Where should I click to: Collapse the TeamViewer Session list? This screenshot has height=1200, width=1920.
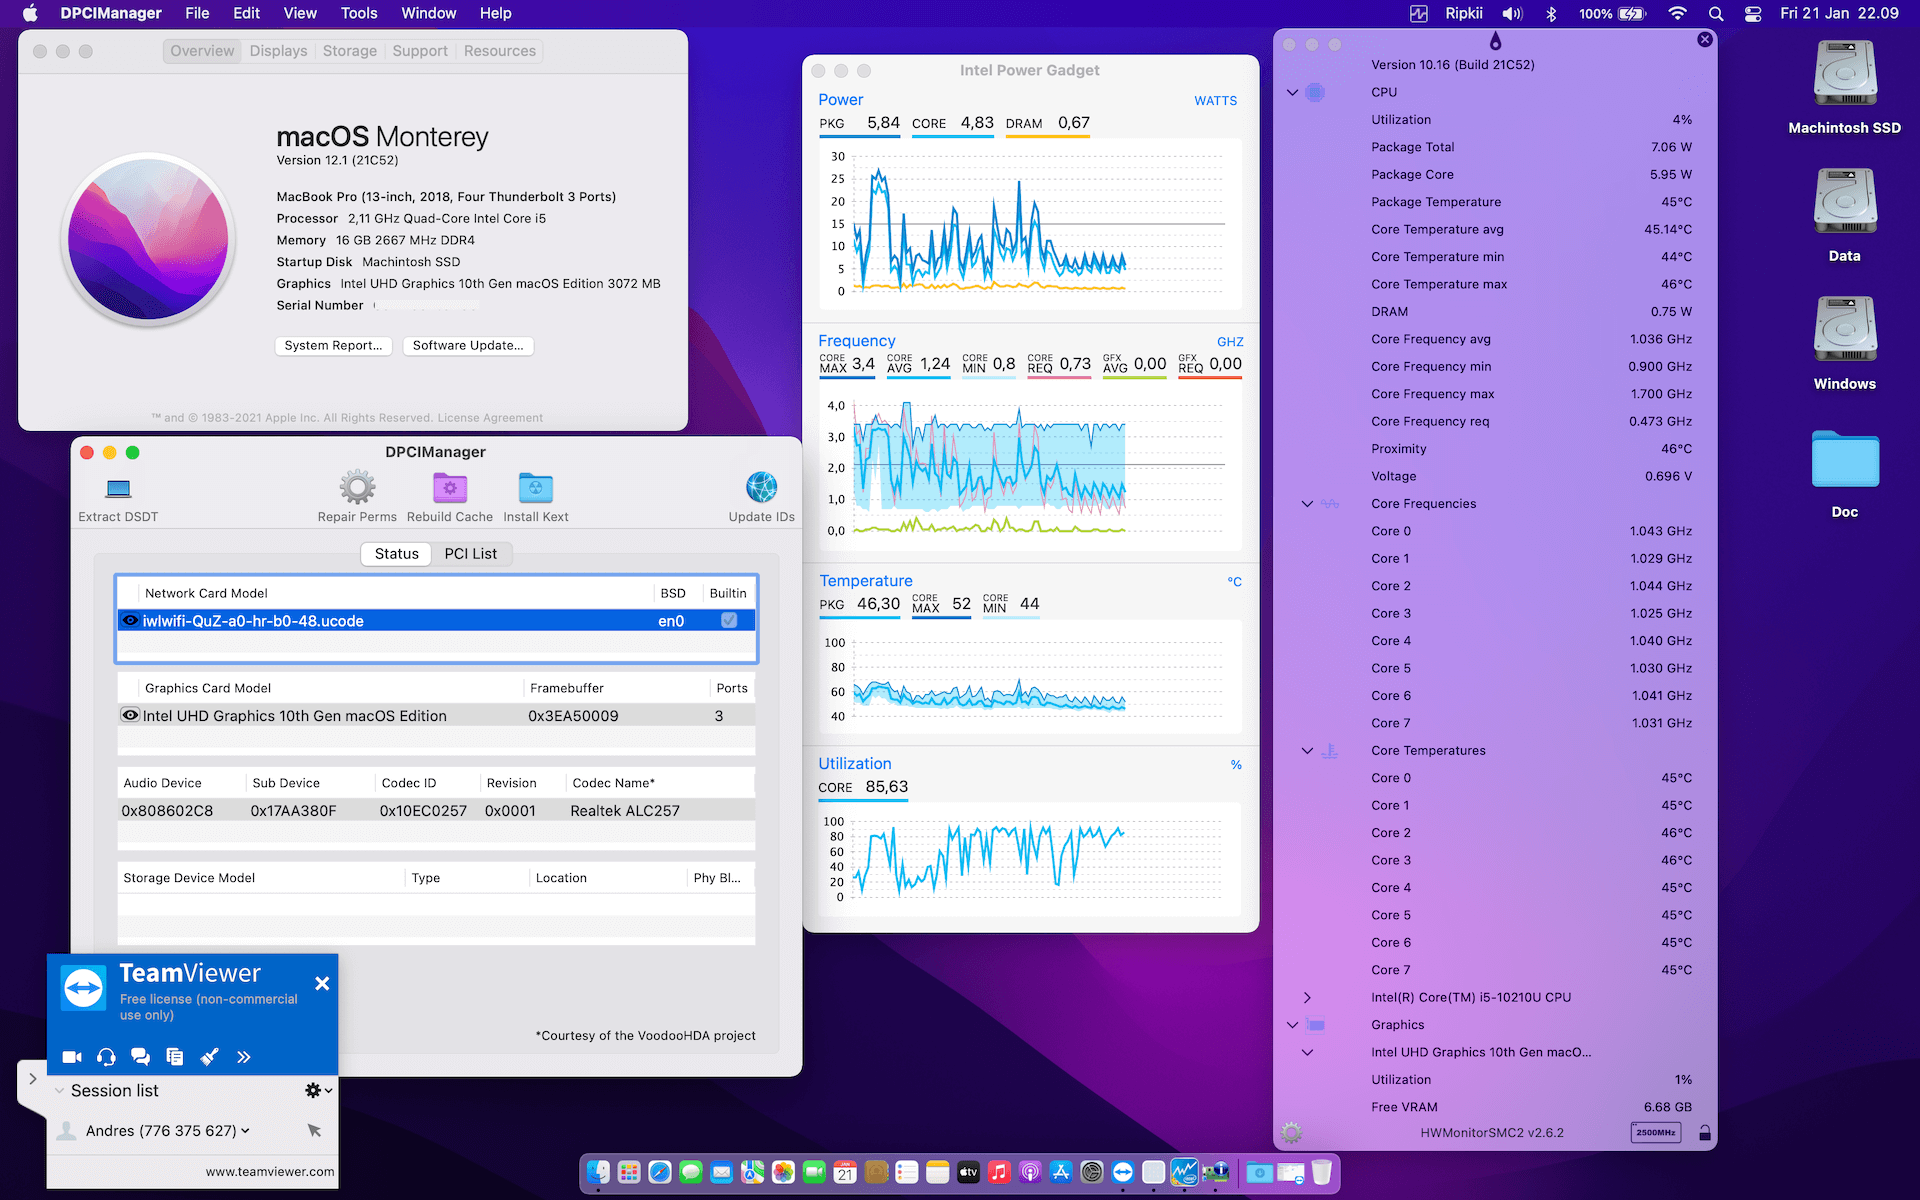pos(59,1090)
